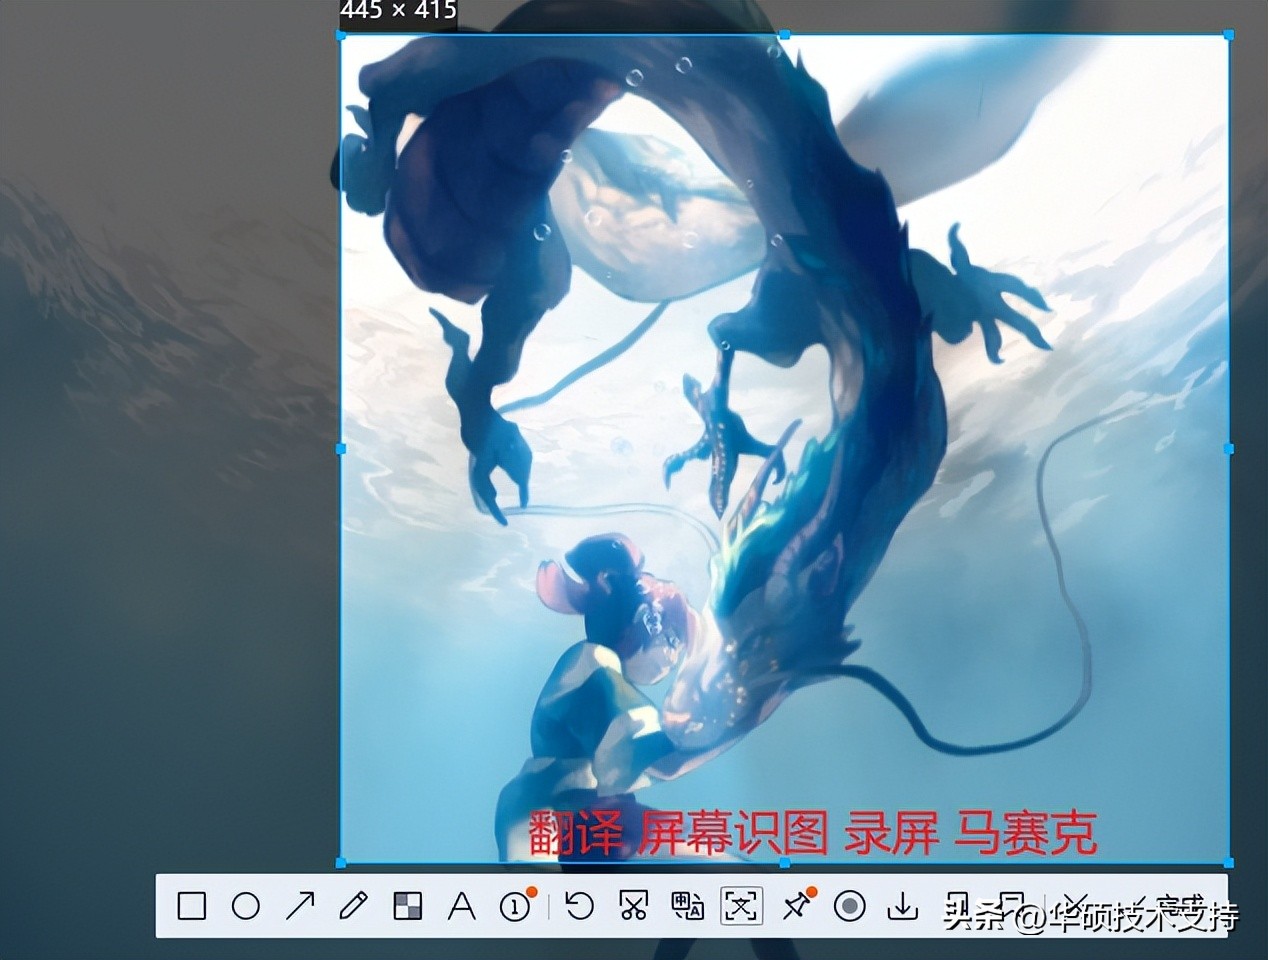Click the left-edge middle resize handle
Screen dimensions: 1268x960
(x=341, y=449)
